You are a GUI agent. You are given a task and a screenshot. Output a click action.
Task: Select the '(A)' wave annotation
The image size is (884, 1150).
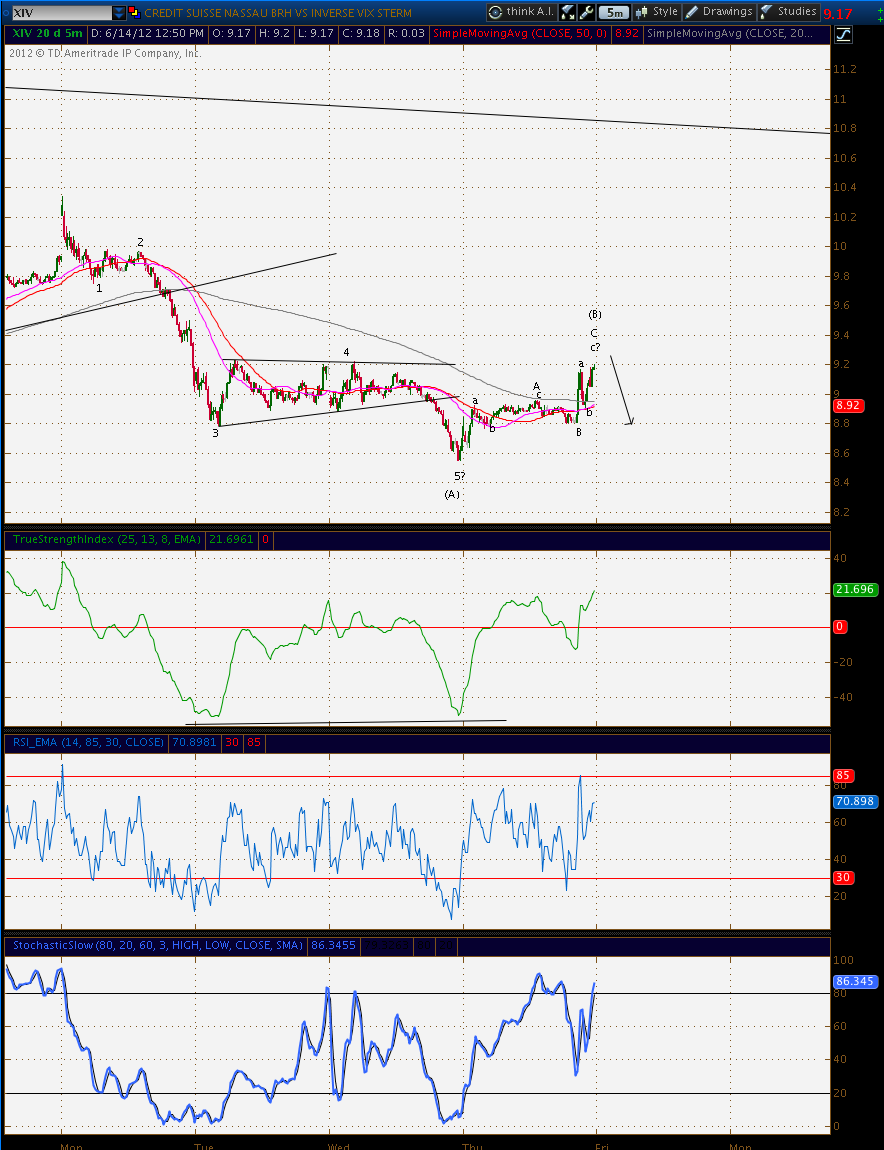452,495
